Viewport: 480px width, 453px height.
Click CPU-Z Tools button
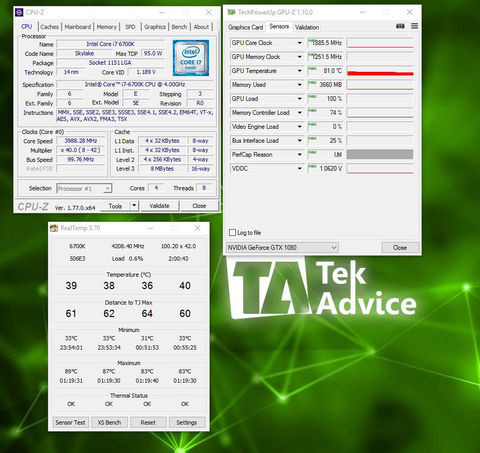pyautogui.click(x=115, y=206)
